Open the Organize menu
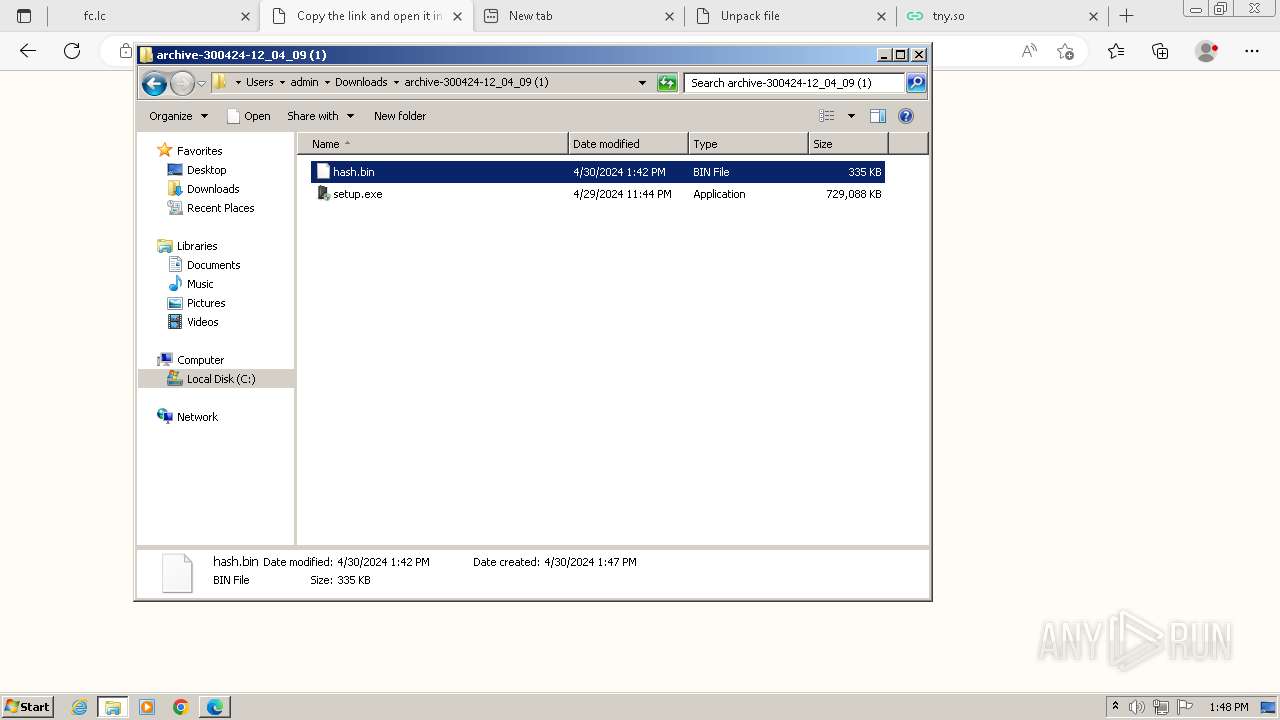Screen dimensions: 1280x720 pyautogui.click(x=178, y=116)
